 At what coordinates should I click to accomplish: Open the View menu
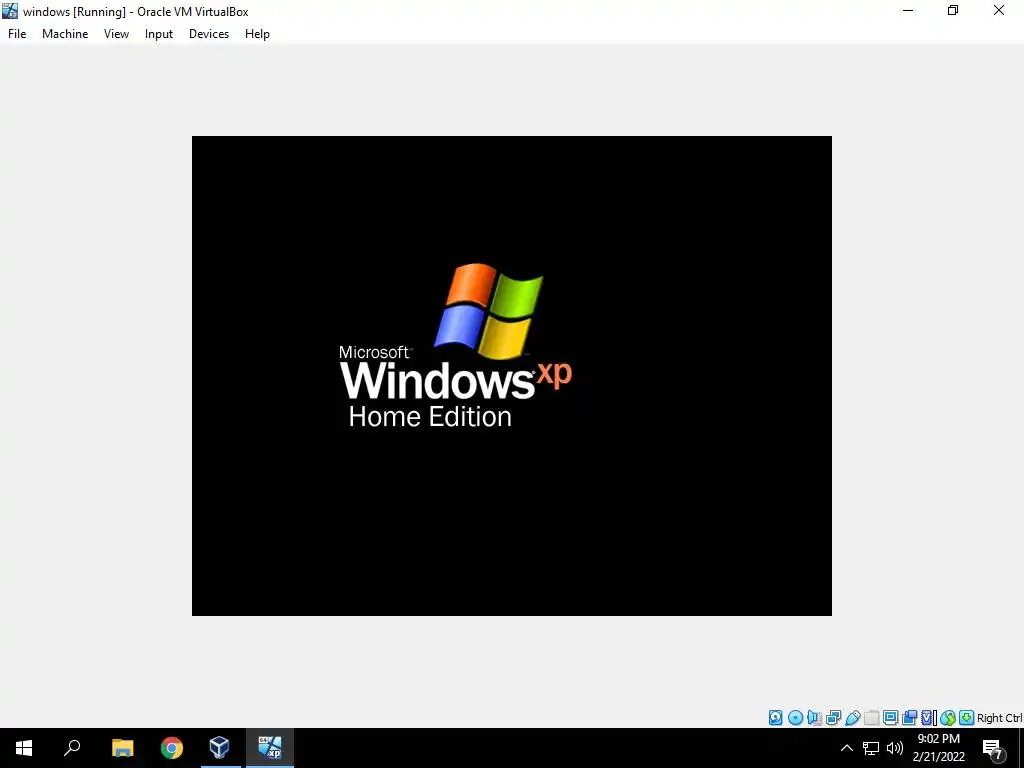coord(116,34)
